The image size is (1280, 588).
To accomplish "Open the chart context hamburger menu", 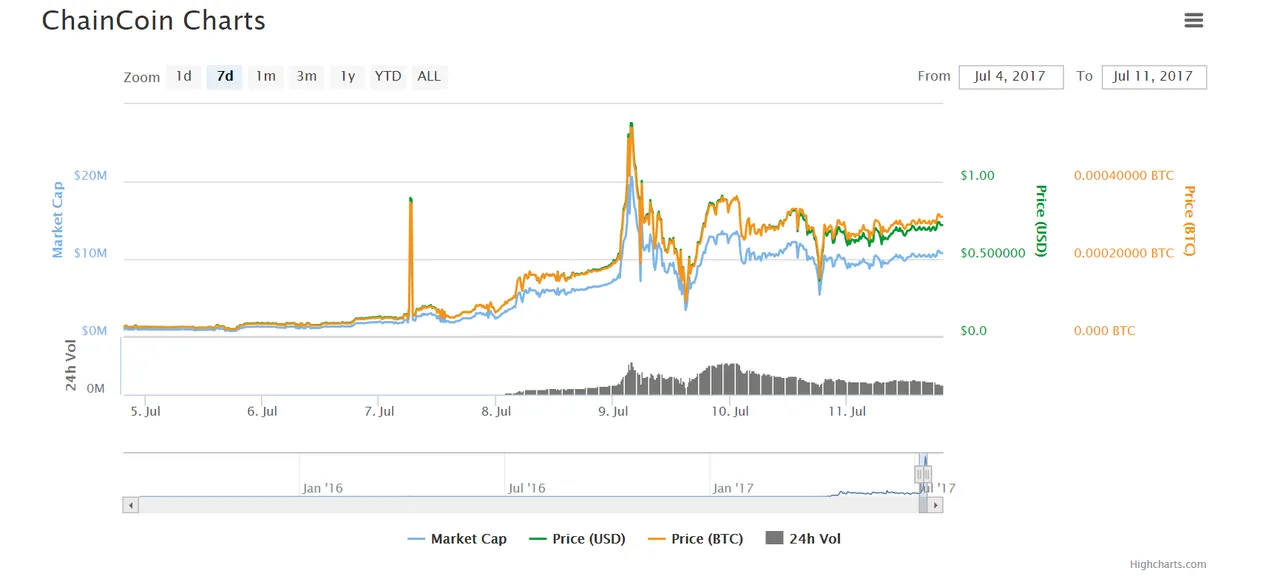I will tap(1193, 20).
